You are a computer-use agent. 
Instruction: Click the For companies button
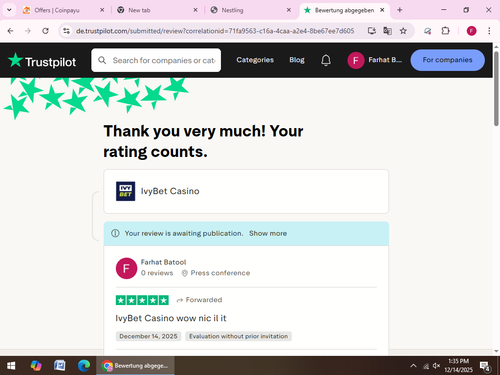447,60
